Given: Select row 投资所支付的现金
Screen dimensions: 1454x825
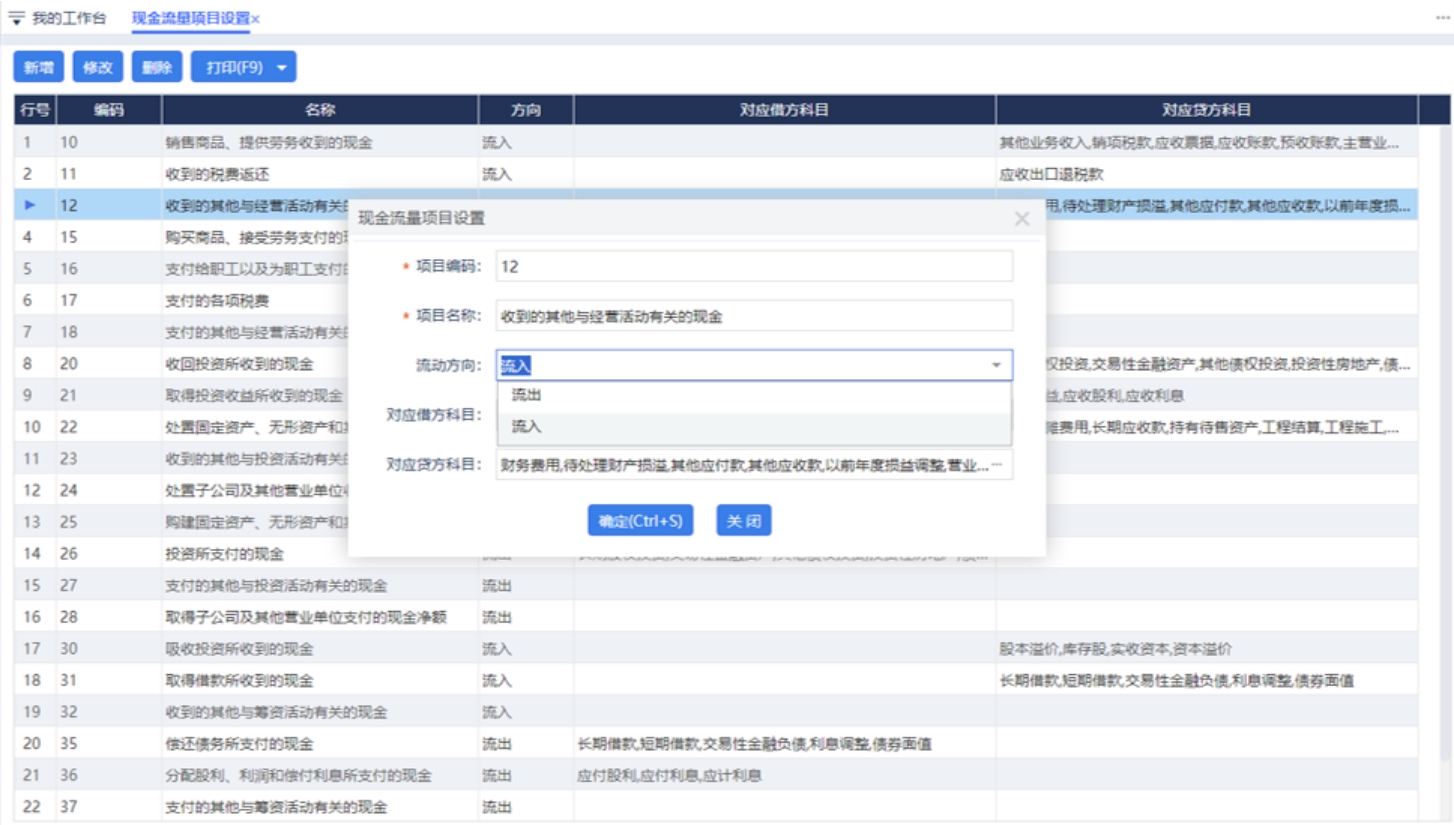Looking at the screenshot, I should coord(716,553).
